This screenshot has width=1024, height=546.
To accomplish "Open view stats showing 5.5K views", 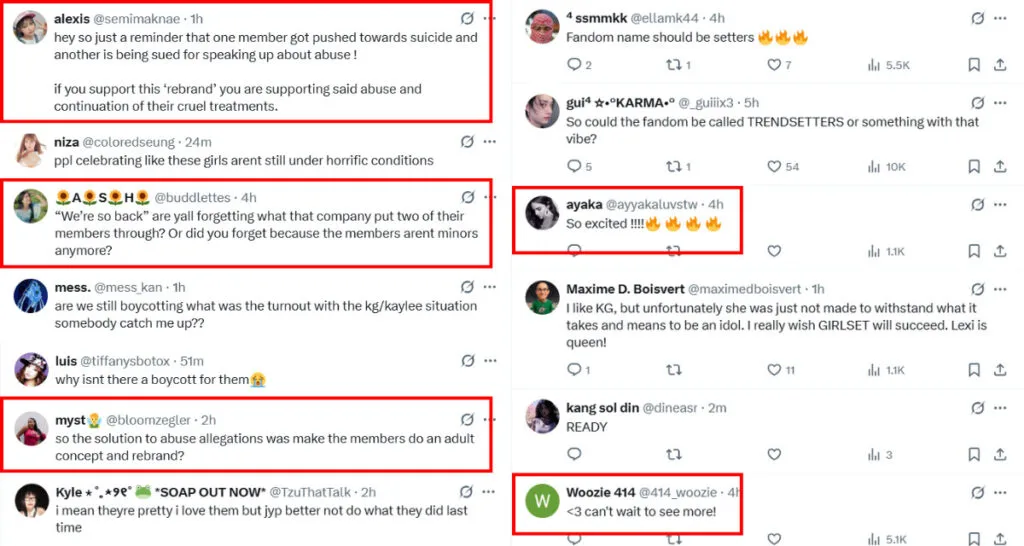I will coord(889,65).
